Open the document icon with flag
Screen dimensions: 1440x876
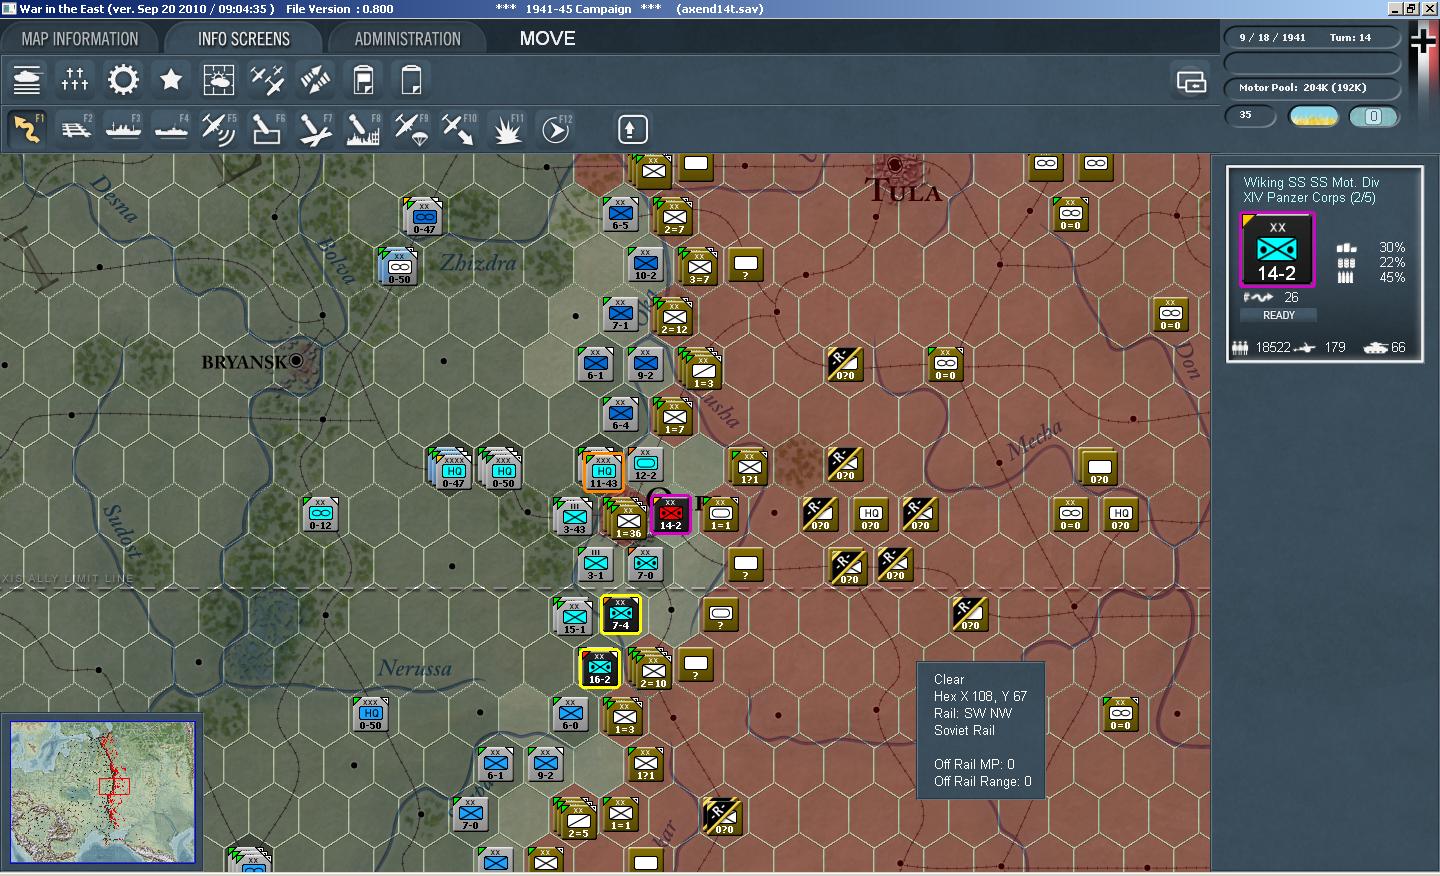tap(363, 79)
